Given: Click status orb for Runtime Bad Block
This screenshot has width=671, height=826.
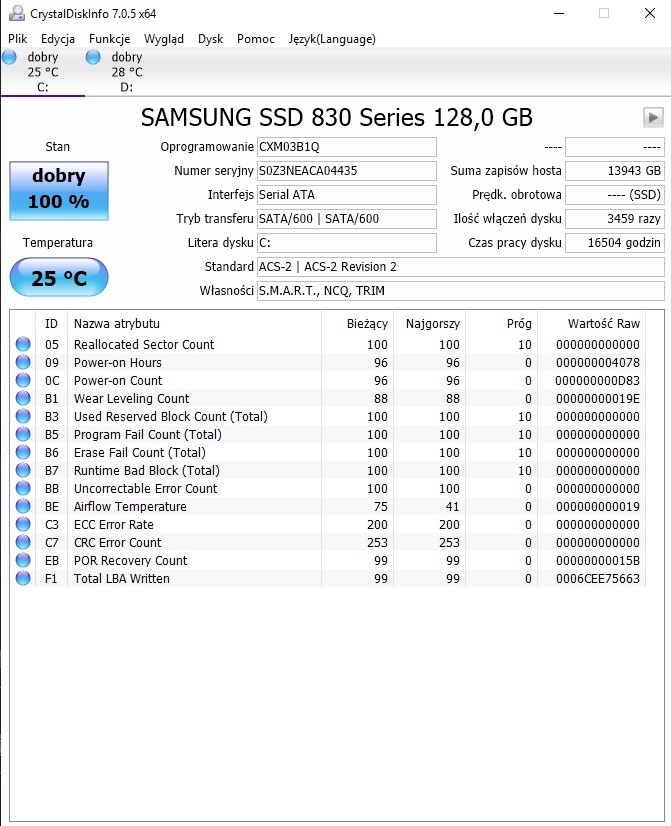Looking at the screenshot, I should point(23,470).
